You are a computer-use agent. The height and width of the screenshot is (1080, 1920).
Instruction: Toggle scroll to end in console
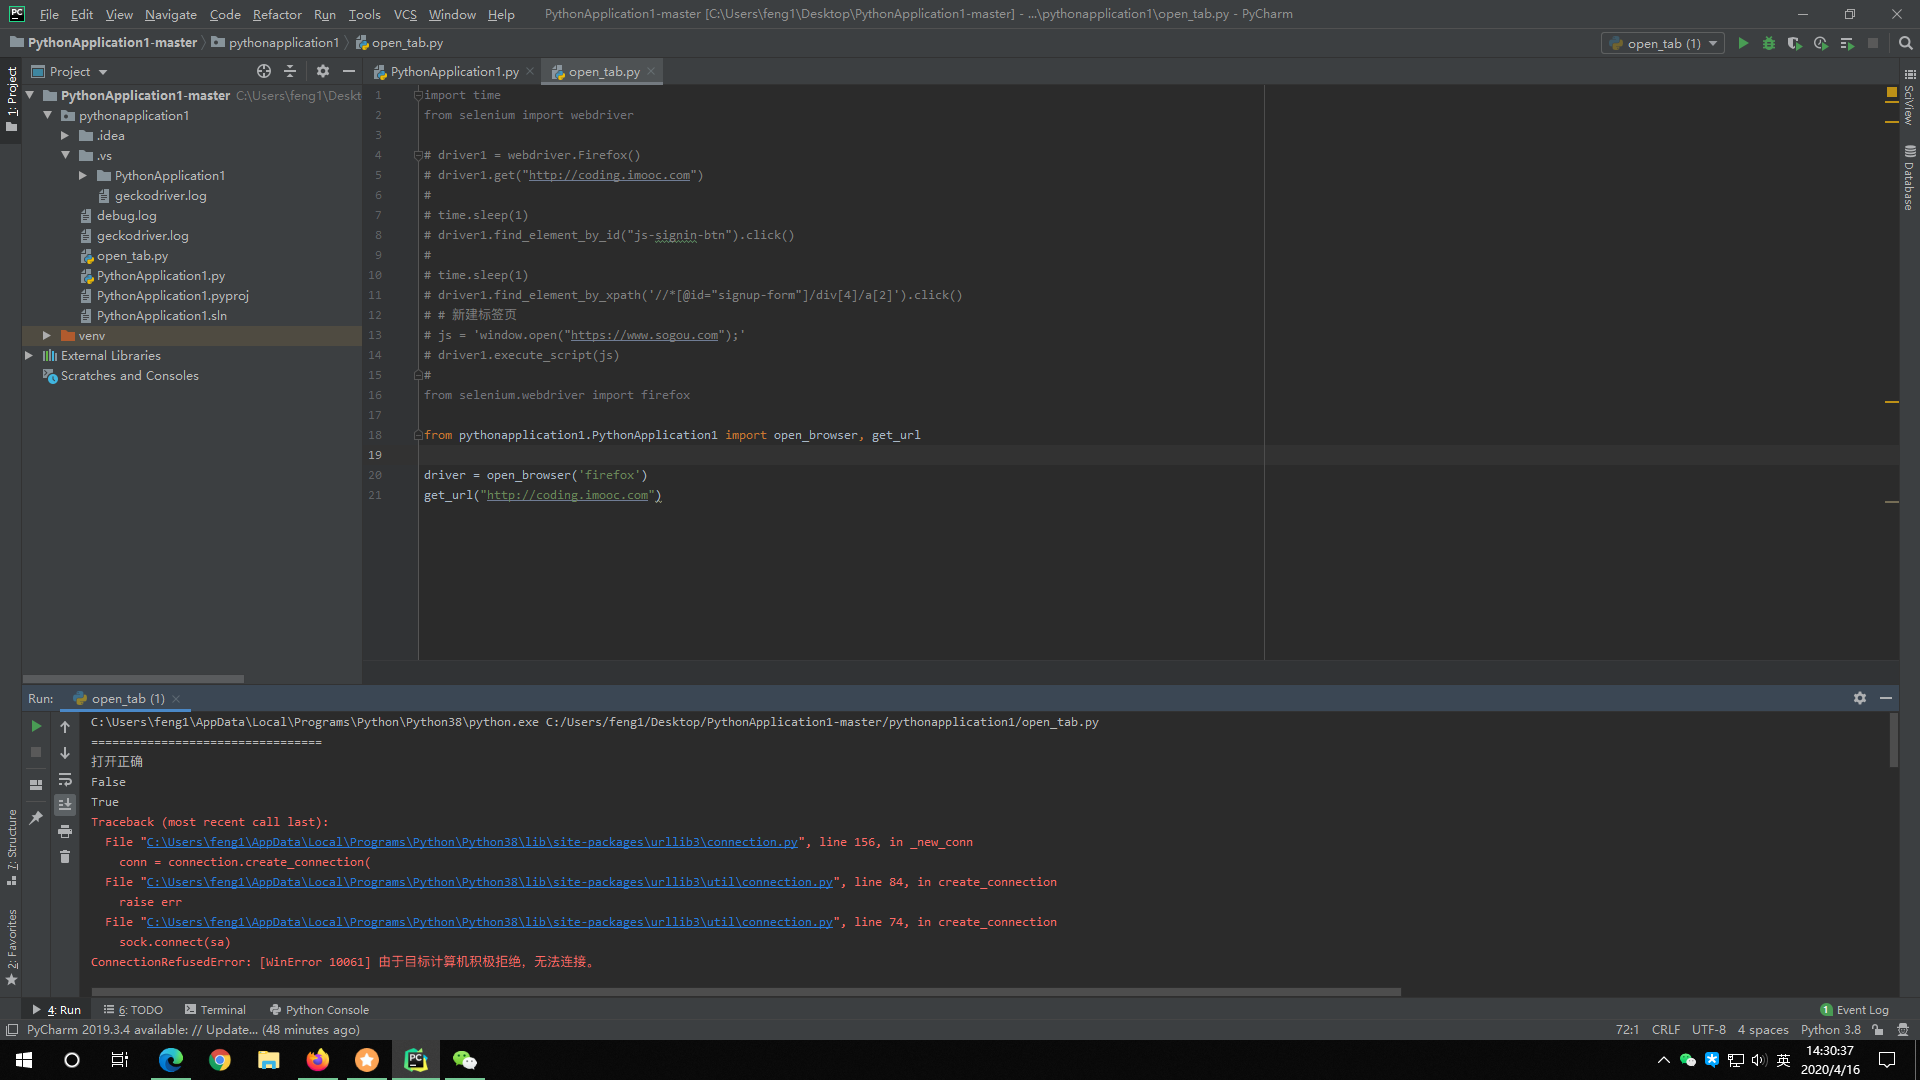65,805
